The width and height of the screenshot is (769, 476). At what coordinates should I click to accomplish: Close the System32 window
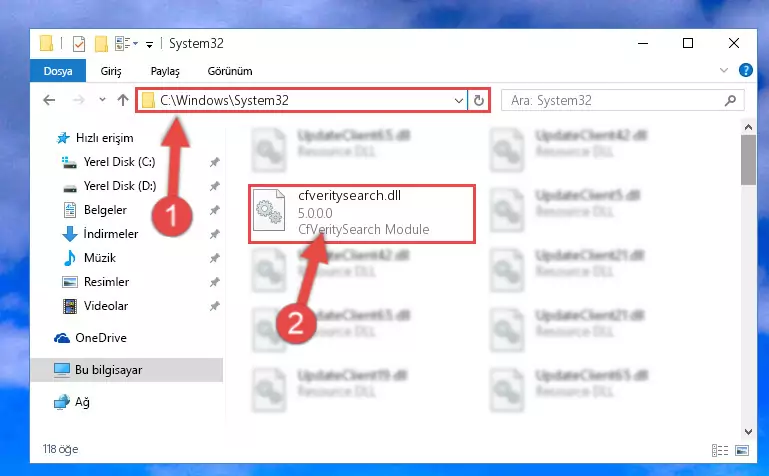734,43
